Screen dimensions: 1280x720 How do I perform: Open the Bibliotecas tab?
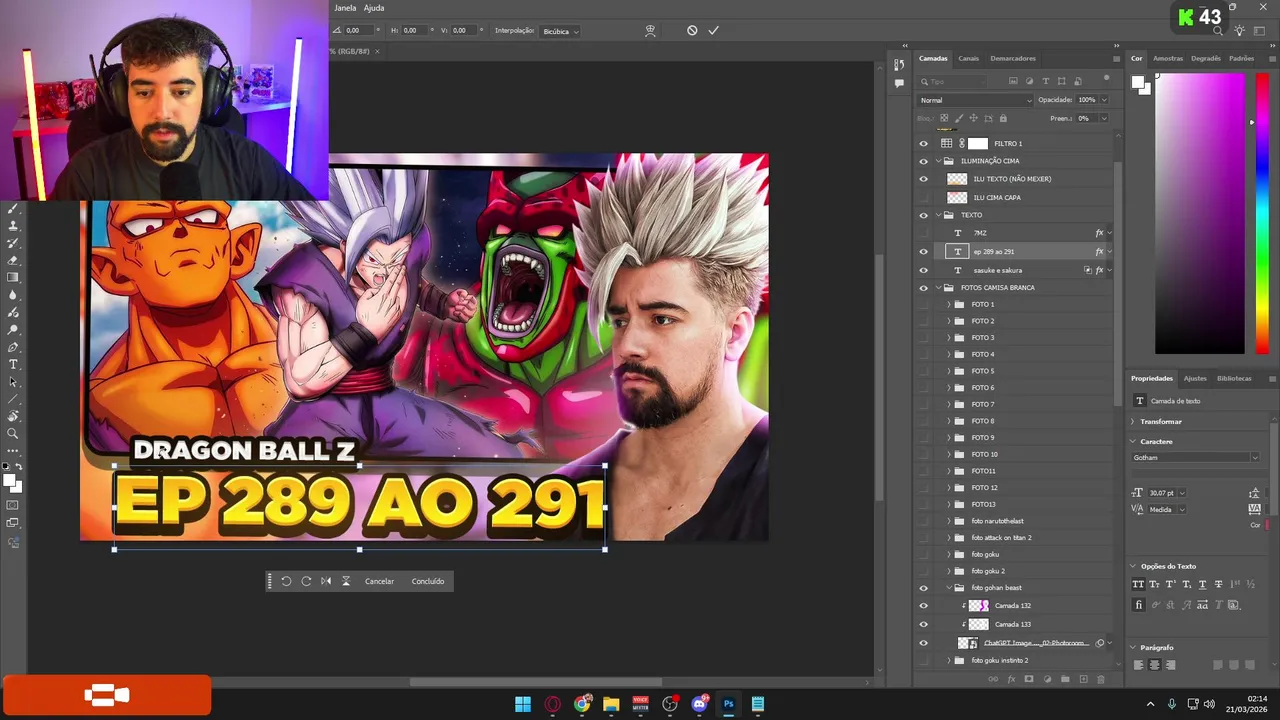[x=1234, y=378]
